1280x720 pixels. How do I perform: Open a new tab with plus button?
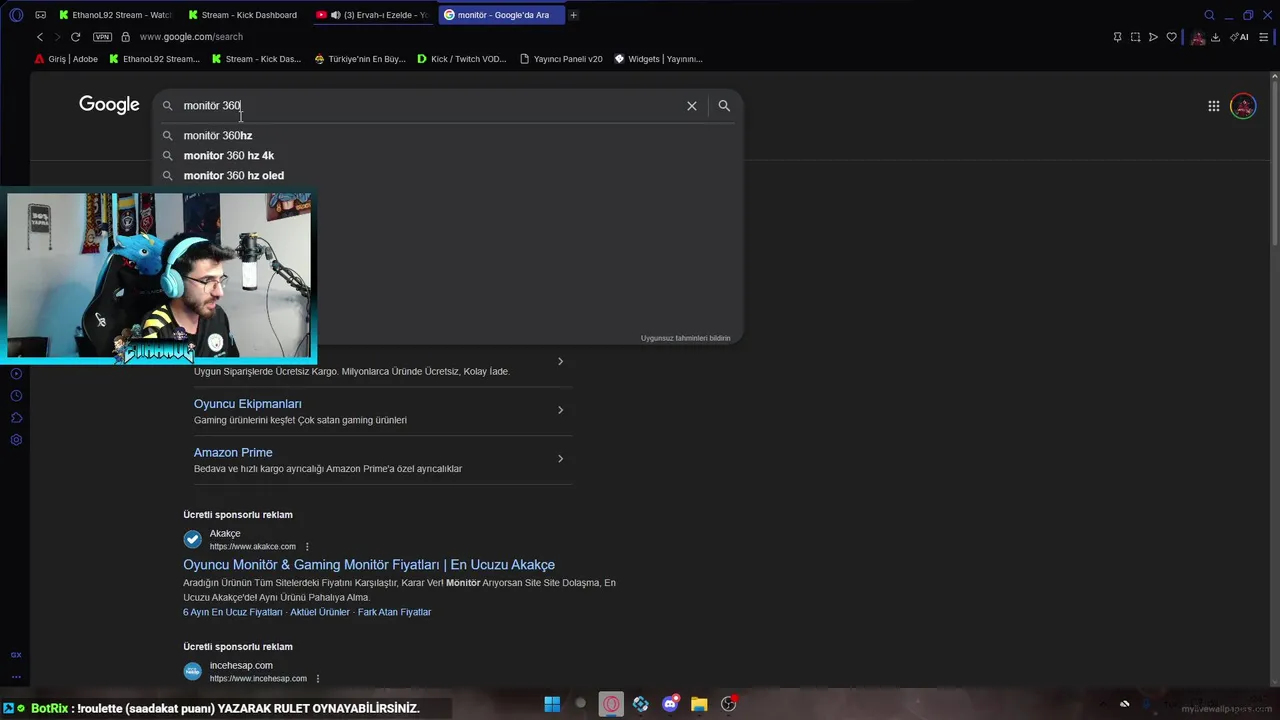(573, 15)
